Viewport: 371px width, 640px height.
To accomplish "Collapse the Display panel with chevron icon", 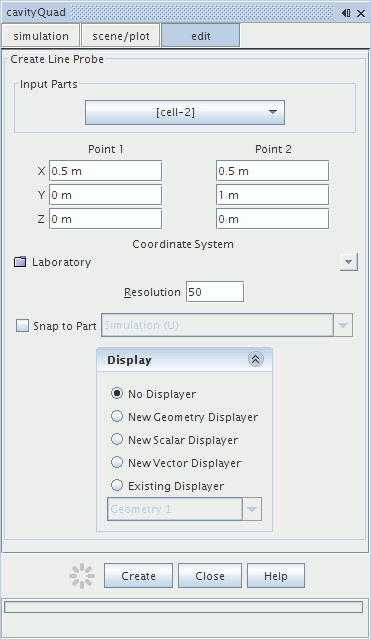I will [x=255, y=359].
